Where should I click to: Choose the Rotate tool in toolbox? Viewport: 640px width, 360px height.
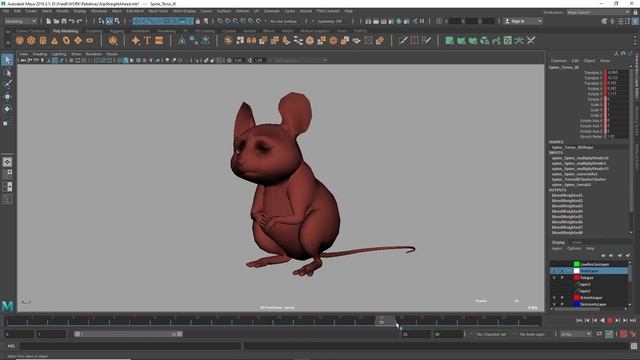pyautogui.click(x=7, y=109)
